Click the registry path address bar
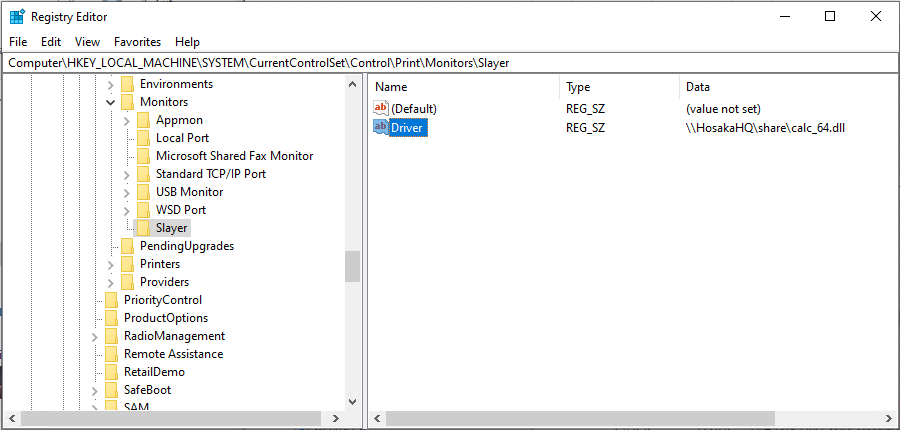 click(x=450, y=63)
